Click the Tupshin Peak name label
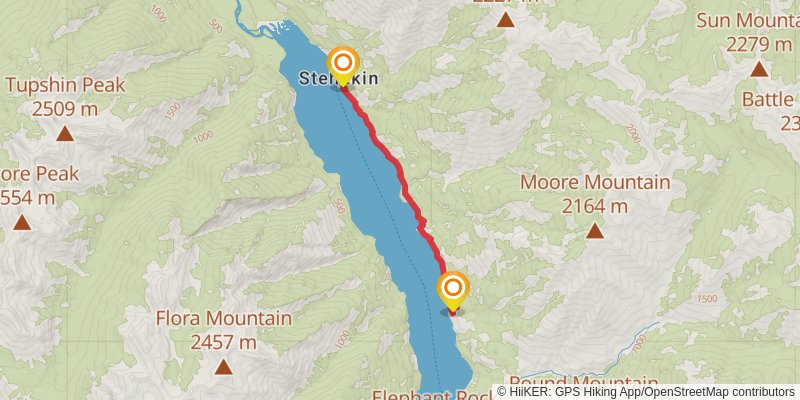Image resolution: width=800 pixels, height=400 pixels. pyautogui.click(x=65, y=86)
